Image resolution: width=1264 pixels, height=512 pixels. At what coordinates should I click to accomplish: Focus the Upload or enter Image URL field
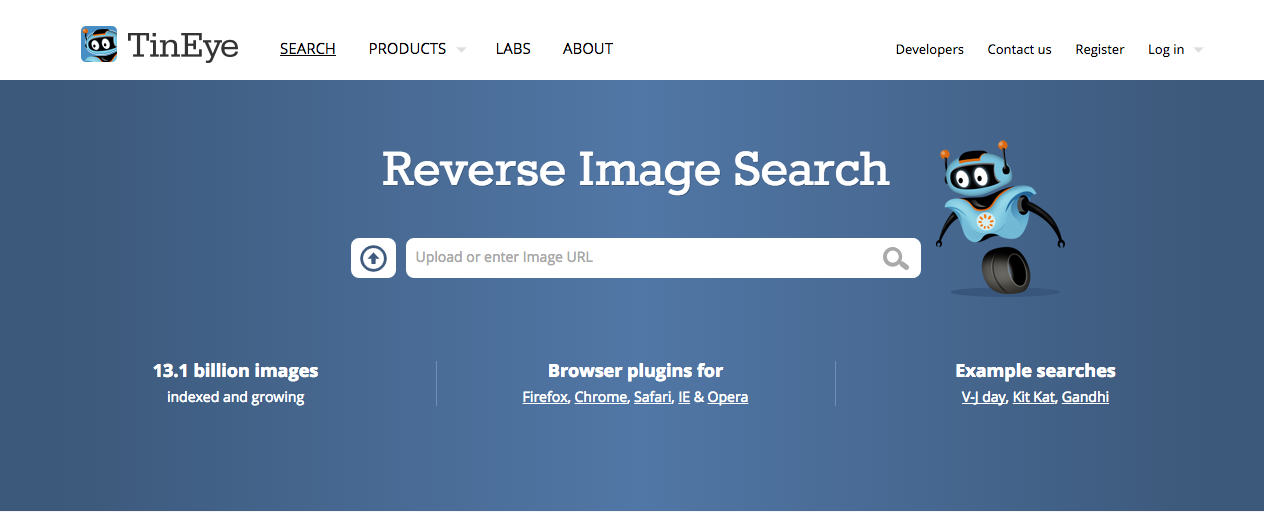click(640, 258)
